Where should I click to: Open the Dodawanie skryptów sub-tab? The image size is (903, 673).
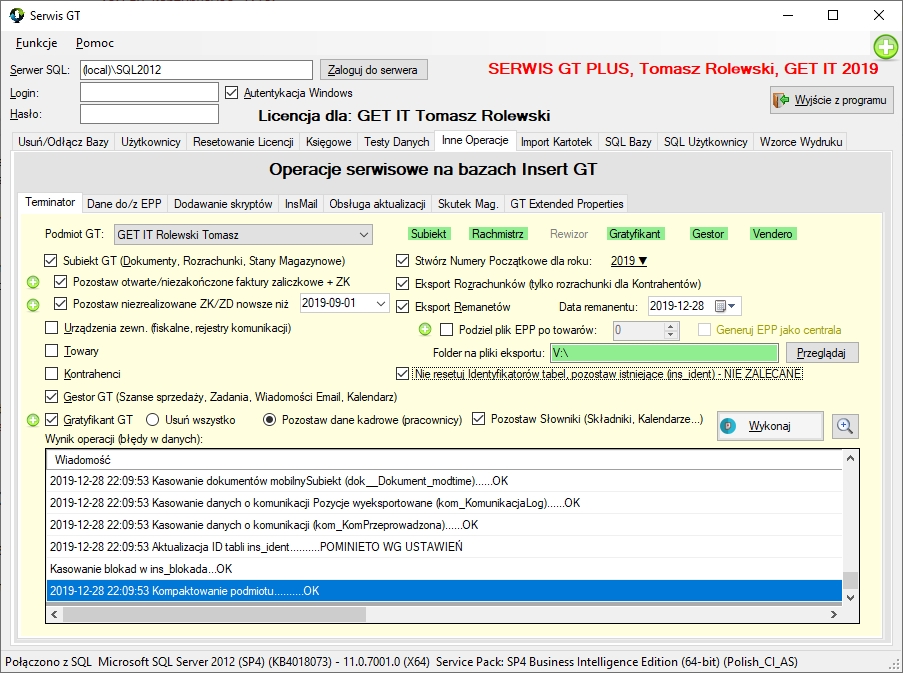point(223,204)
